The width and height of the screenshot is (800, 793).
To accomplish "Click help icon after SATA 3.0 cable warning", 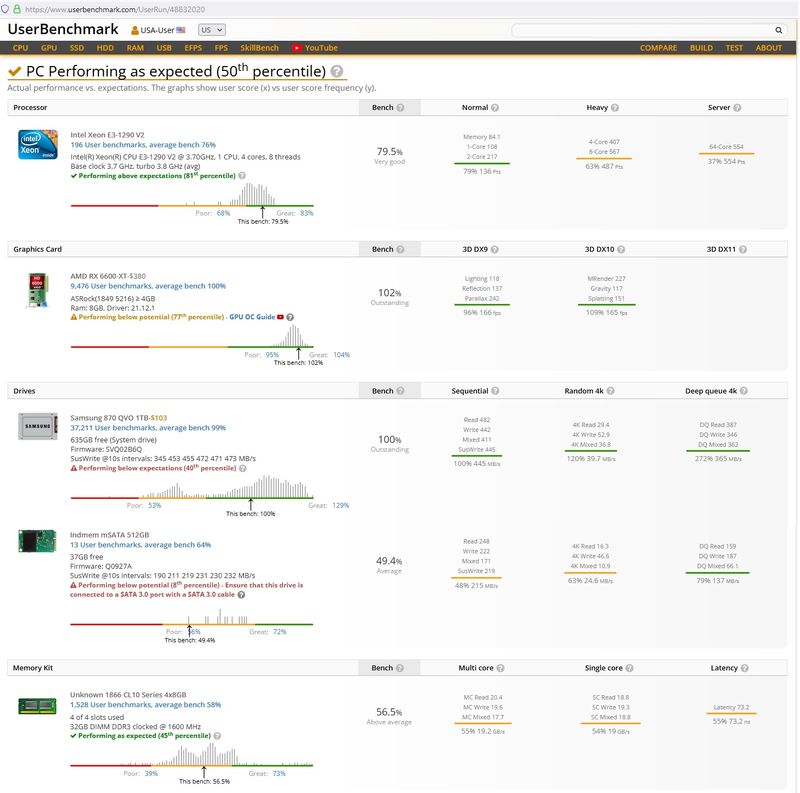I will point(241,595).
